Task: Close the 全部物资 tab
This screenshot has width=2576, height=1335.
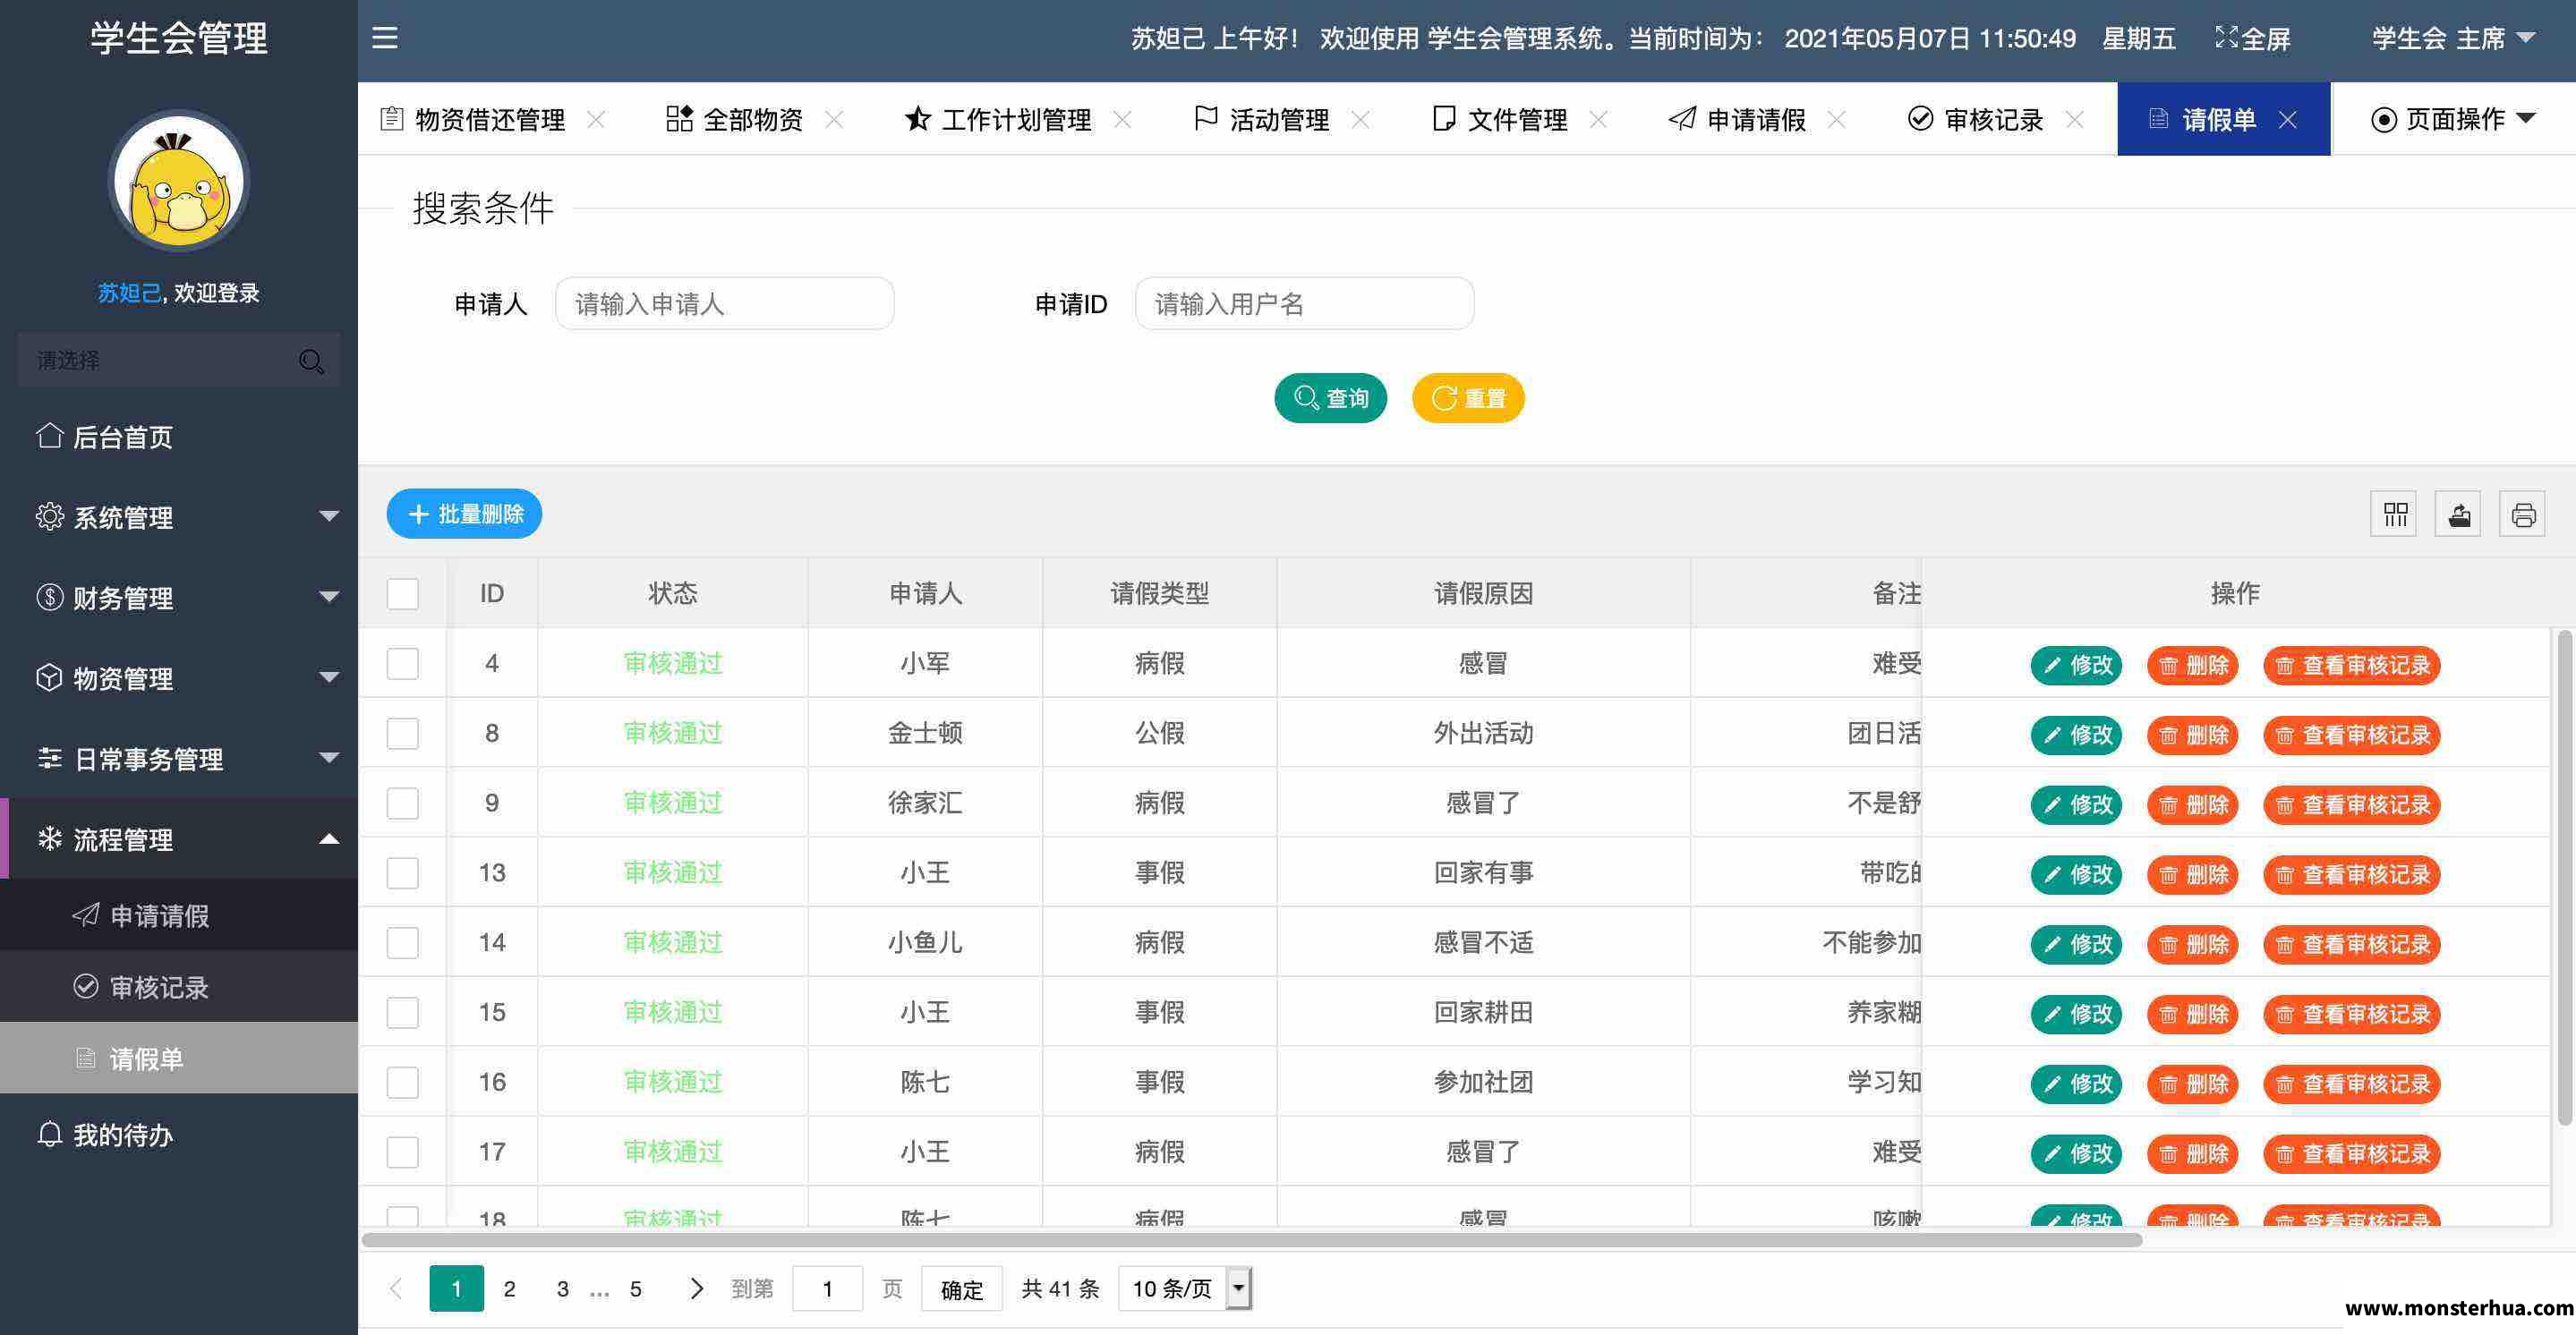Action: [834, 120]
